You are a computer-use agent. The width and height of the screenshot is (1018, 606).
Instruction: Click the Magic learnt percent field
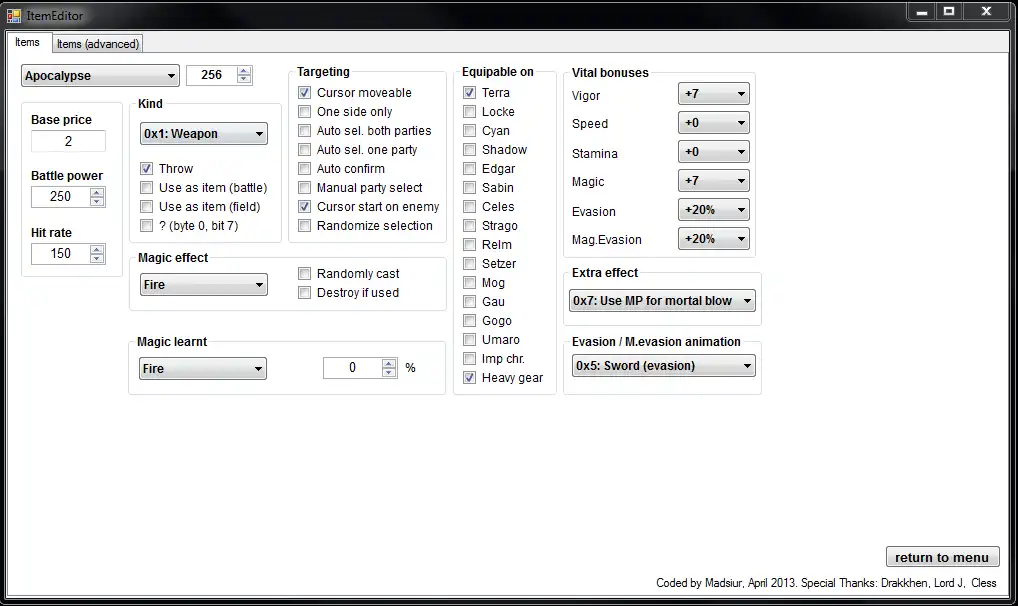pos(353,368)
